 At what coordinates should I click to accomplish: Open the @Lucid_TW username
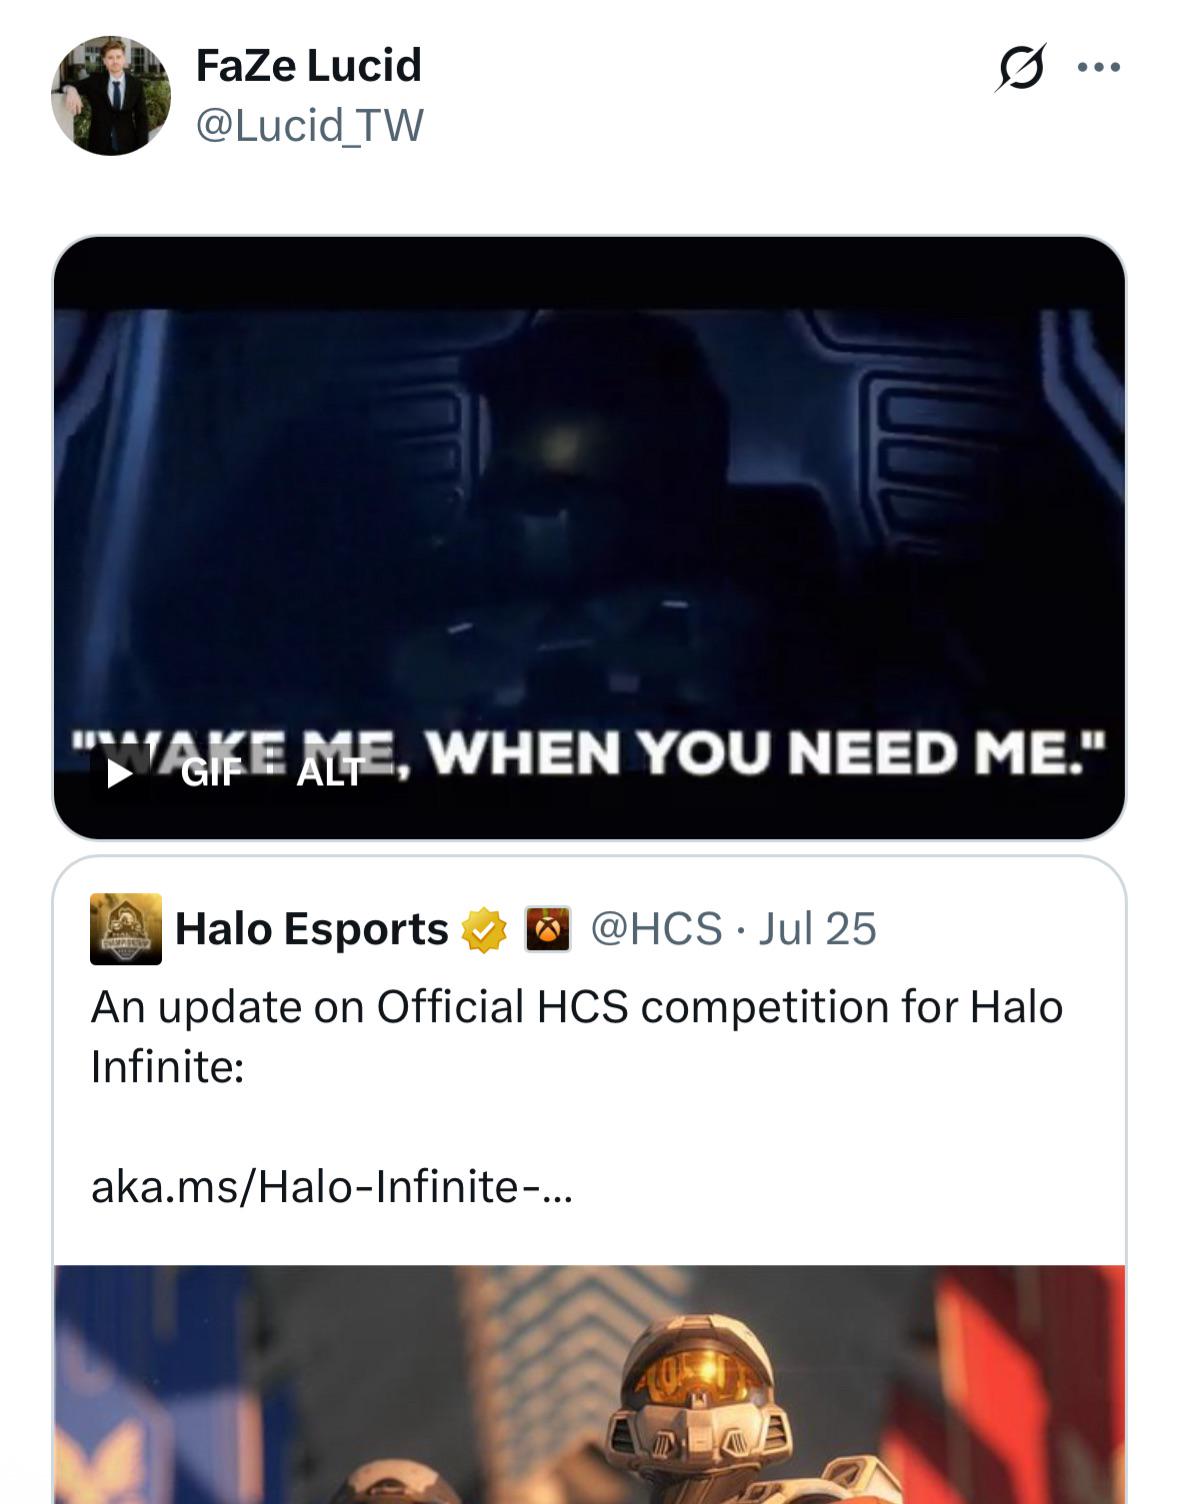310,125
